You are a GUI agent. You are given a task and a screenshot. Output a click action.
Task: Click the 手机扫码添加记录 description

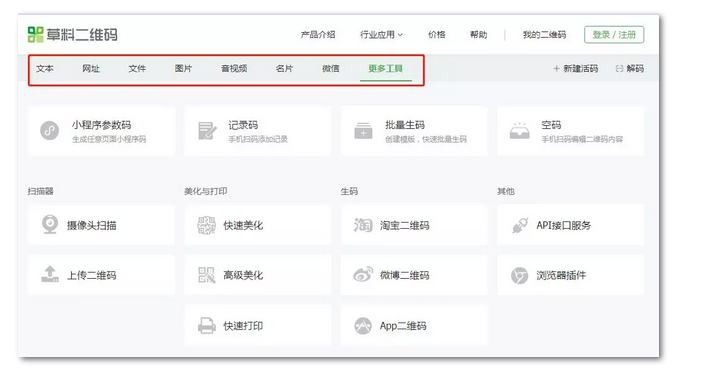coord(258,139)
